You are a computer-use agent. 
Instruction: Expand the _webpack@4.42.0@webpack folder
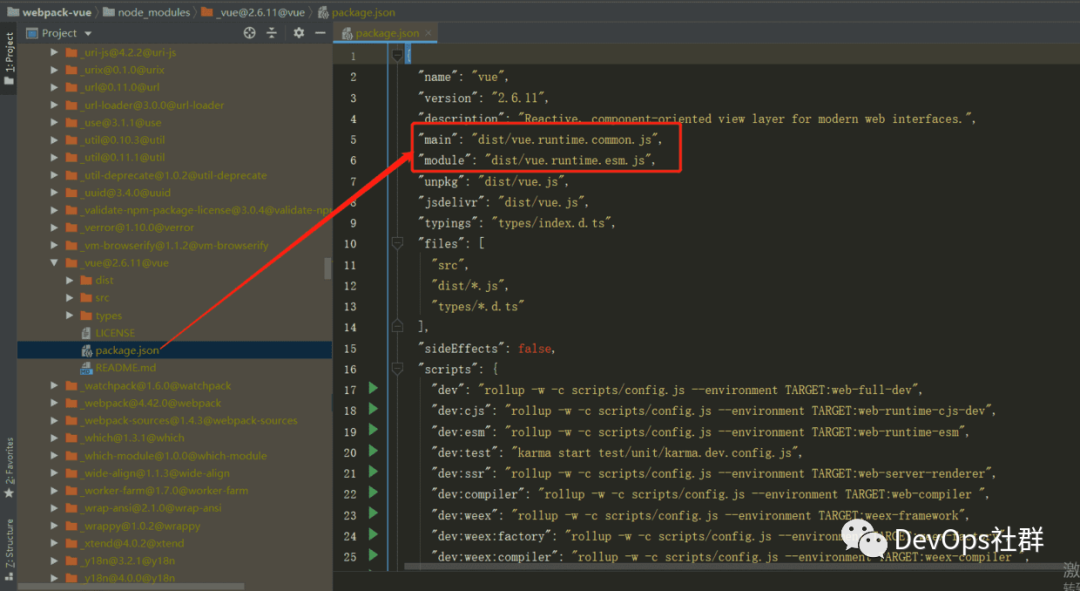coord(54,403)
